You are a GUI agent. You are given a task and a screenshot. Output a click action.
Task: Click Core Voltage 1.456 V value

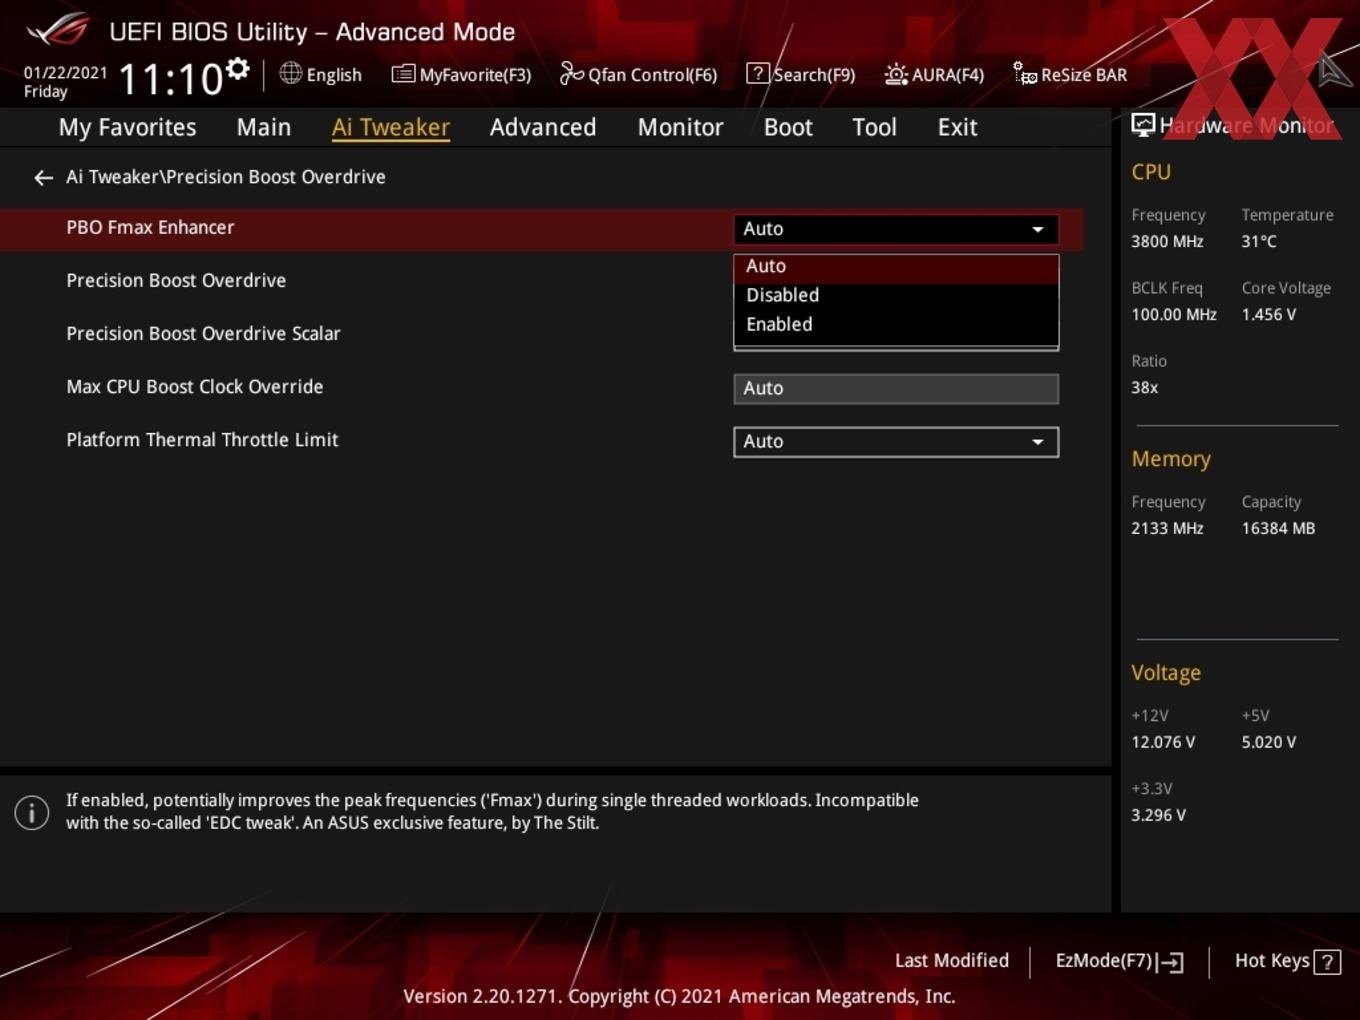pos(1268,315)
